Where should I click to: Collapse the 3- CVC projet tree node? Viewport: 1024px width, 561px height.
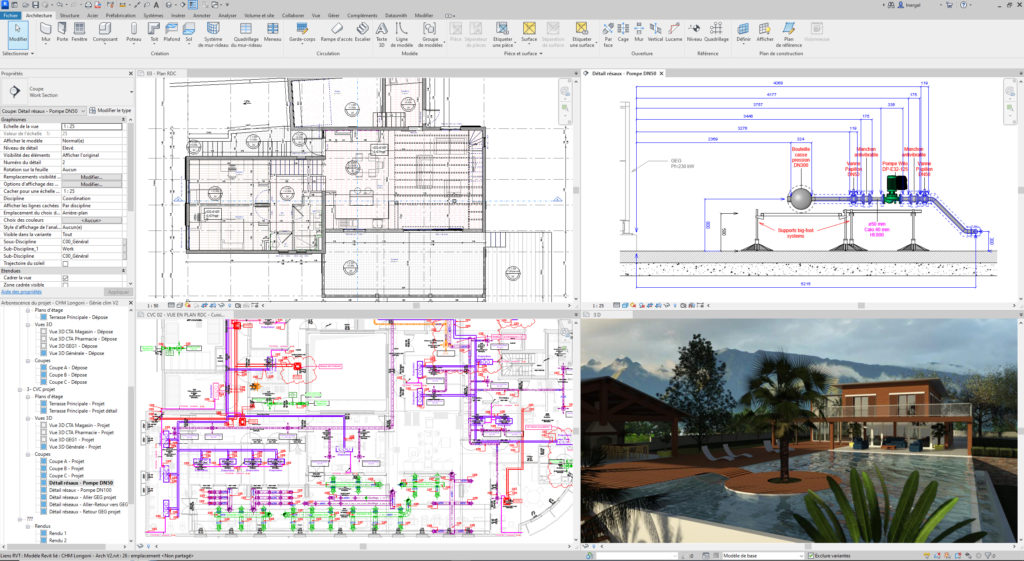click(20, 389)
